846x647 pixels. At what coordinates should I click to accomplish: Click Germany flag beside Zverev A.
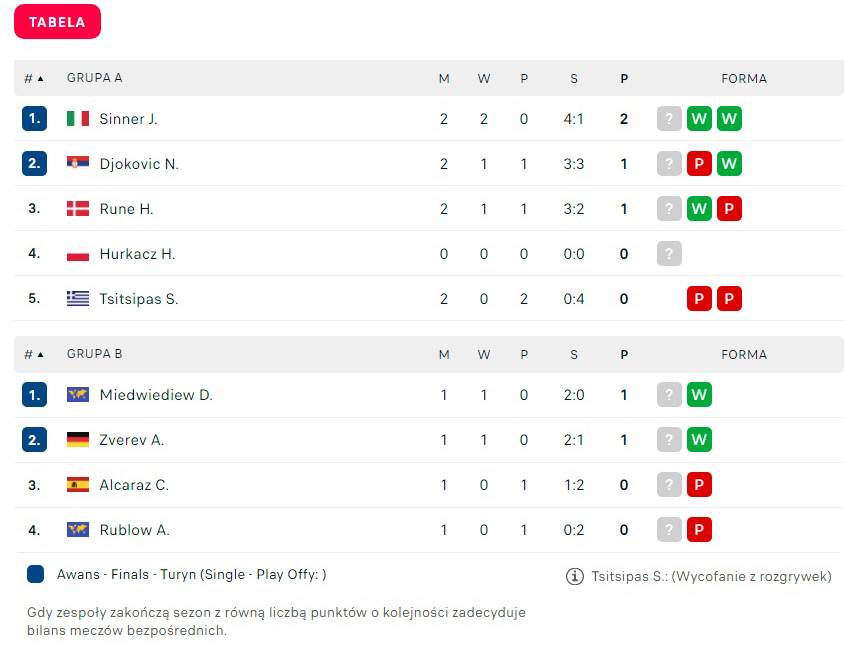78,440
